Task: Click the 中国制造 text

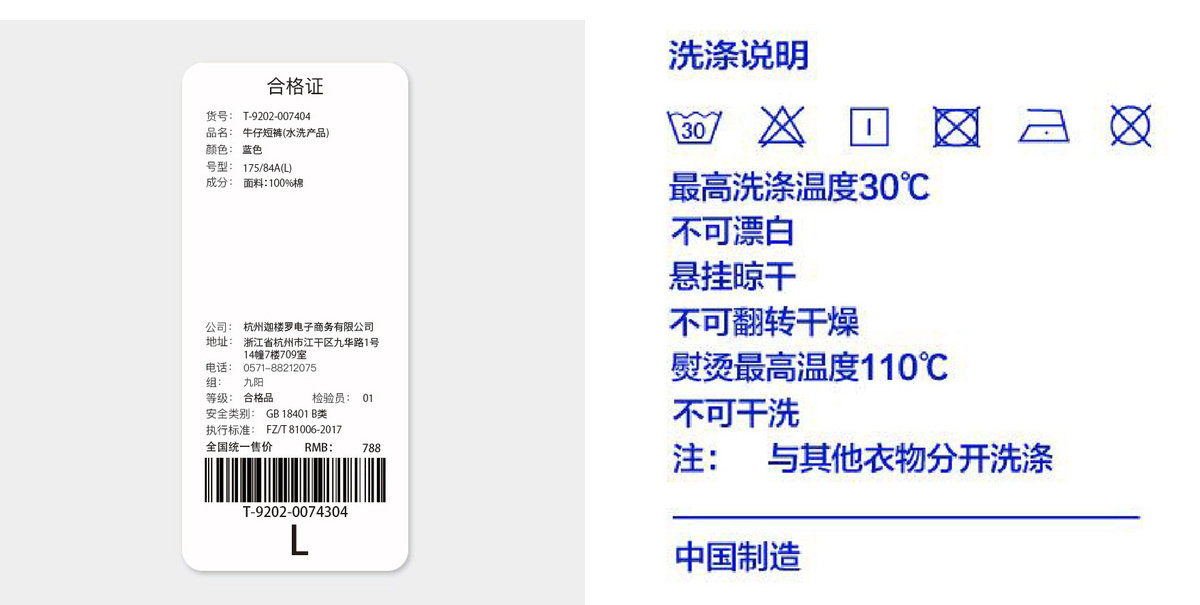Action: point(738,557)
